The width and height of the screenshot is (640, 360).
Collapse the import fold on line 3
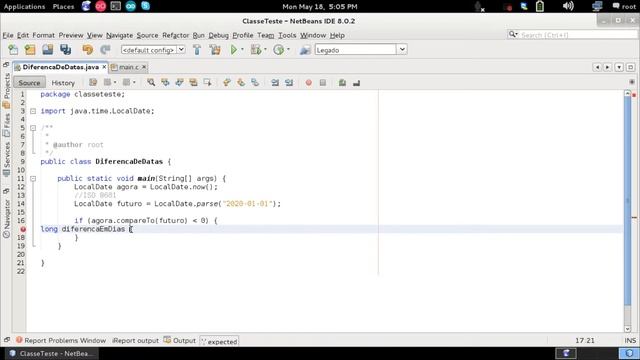(x=33, y=111)
